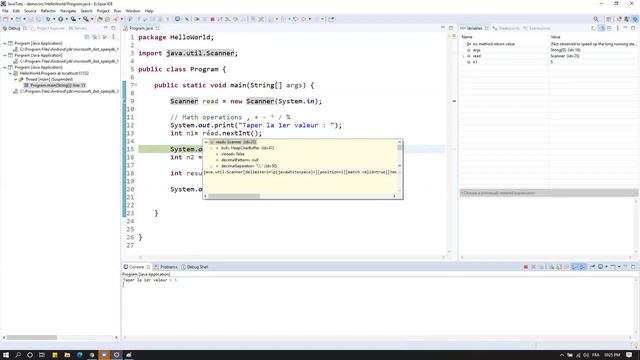This screenshot has height=360, width=640.
Task: Open the Refactor menu
Action: tap(48, 11)
